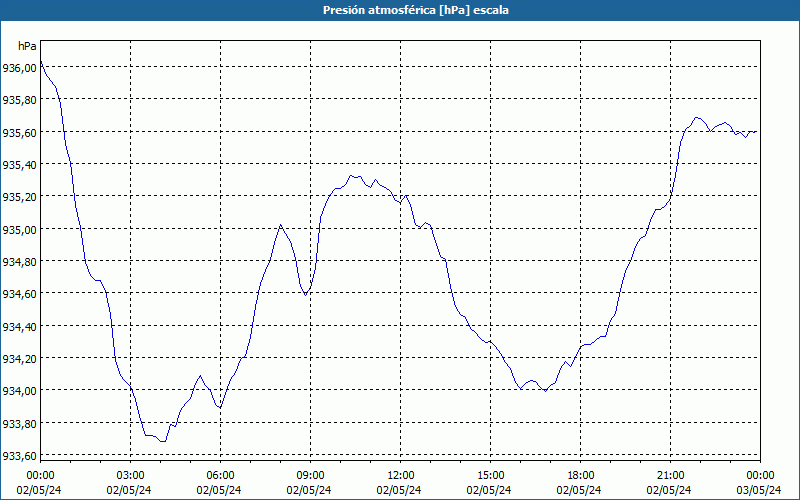This screenshot has width=800, height=500.
Task: Click the 03:00 time label
Action: [131, 475]
